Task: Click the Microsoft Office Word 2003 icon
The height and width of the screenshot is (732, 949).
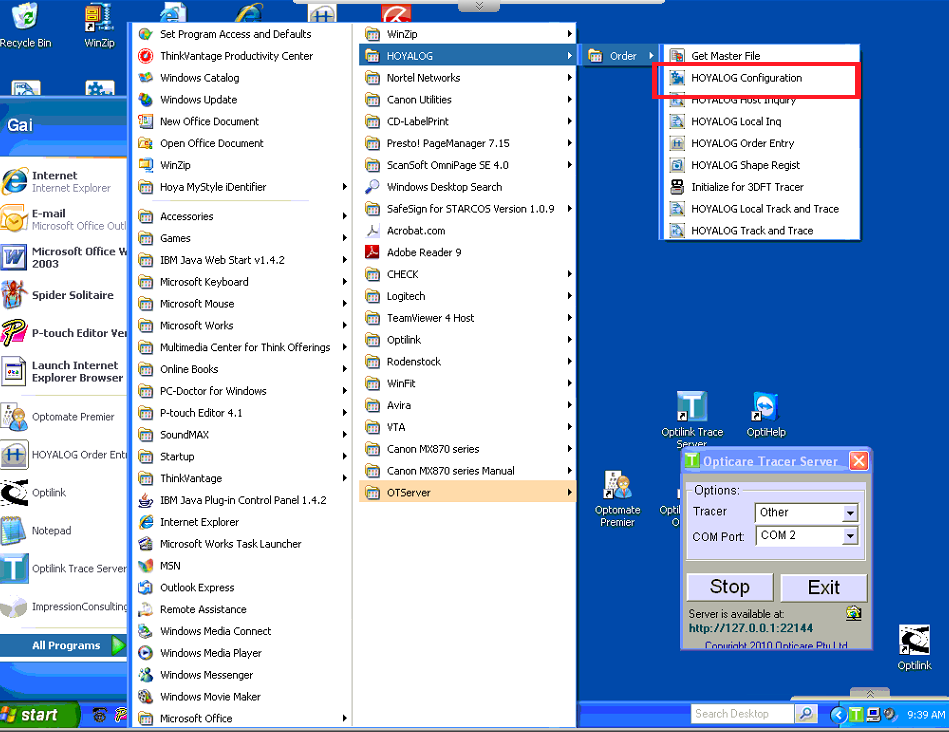Action: tap(15, 257)
